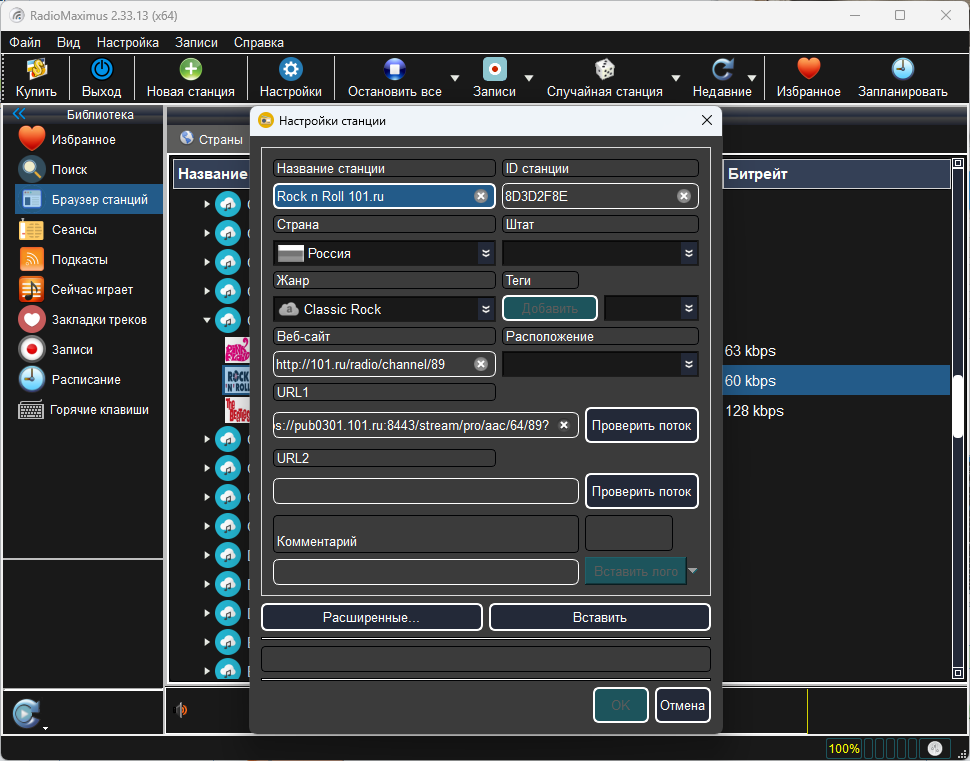Clear the station name field
This screenshot has height=761, width=970.
[x=481, y=196]
